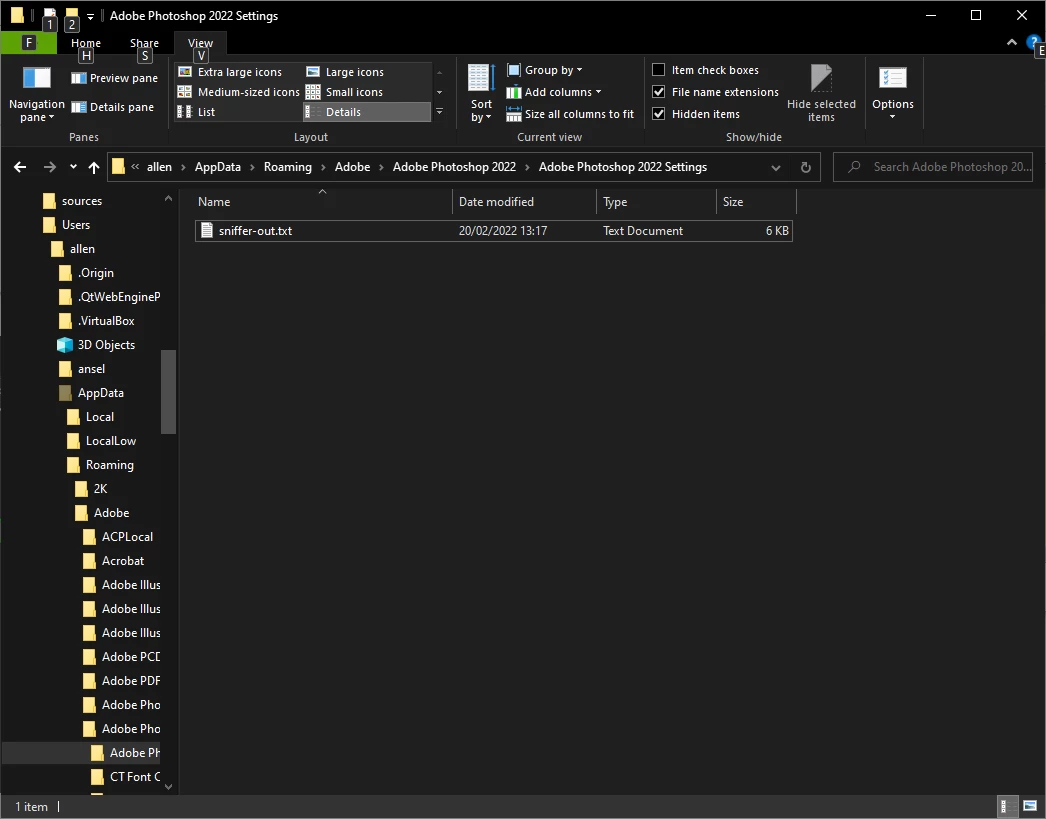Enable Item check boxes

click(x=658, y=69)
